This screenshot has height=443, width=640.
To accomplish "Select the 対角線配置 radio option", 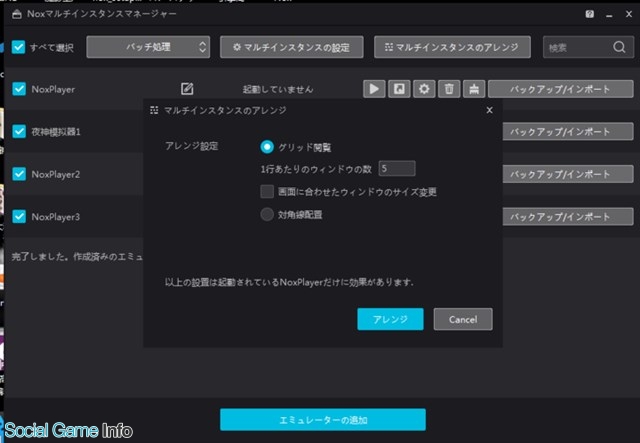I will [267, 214].
